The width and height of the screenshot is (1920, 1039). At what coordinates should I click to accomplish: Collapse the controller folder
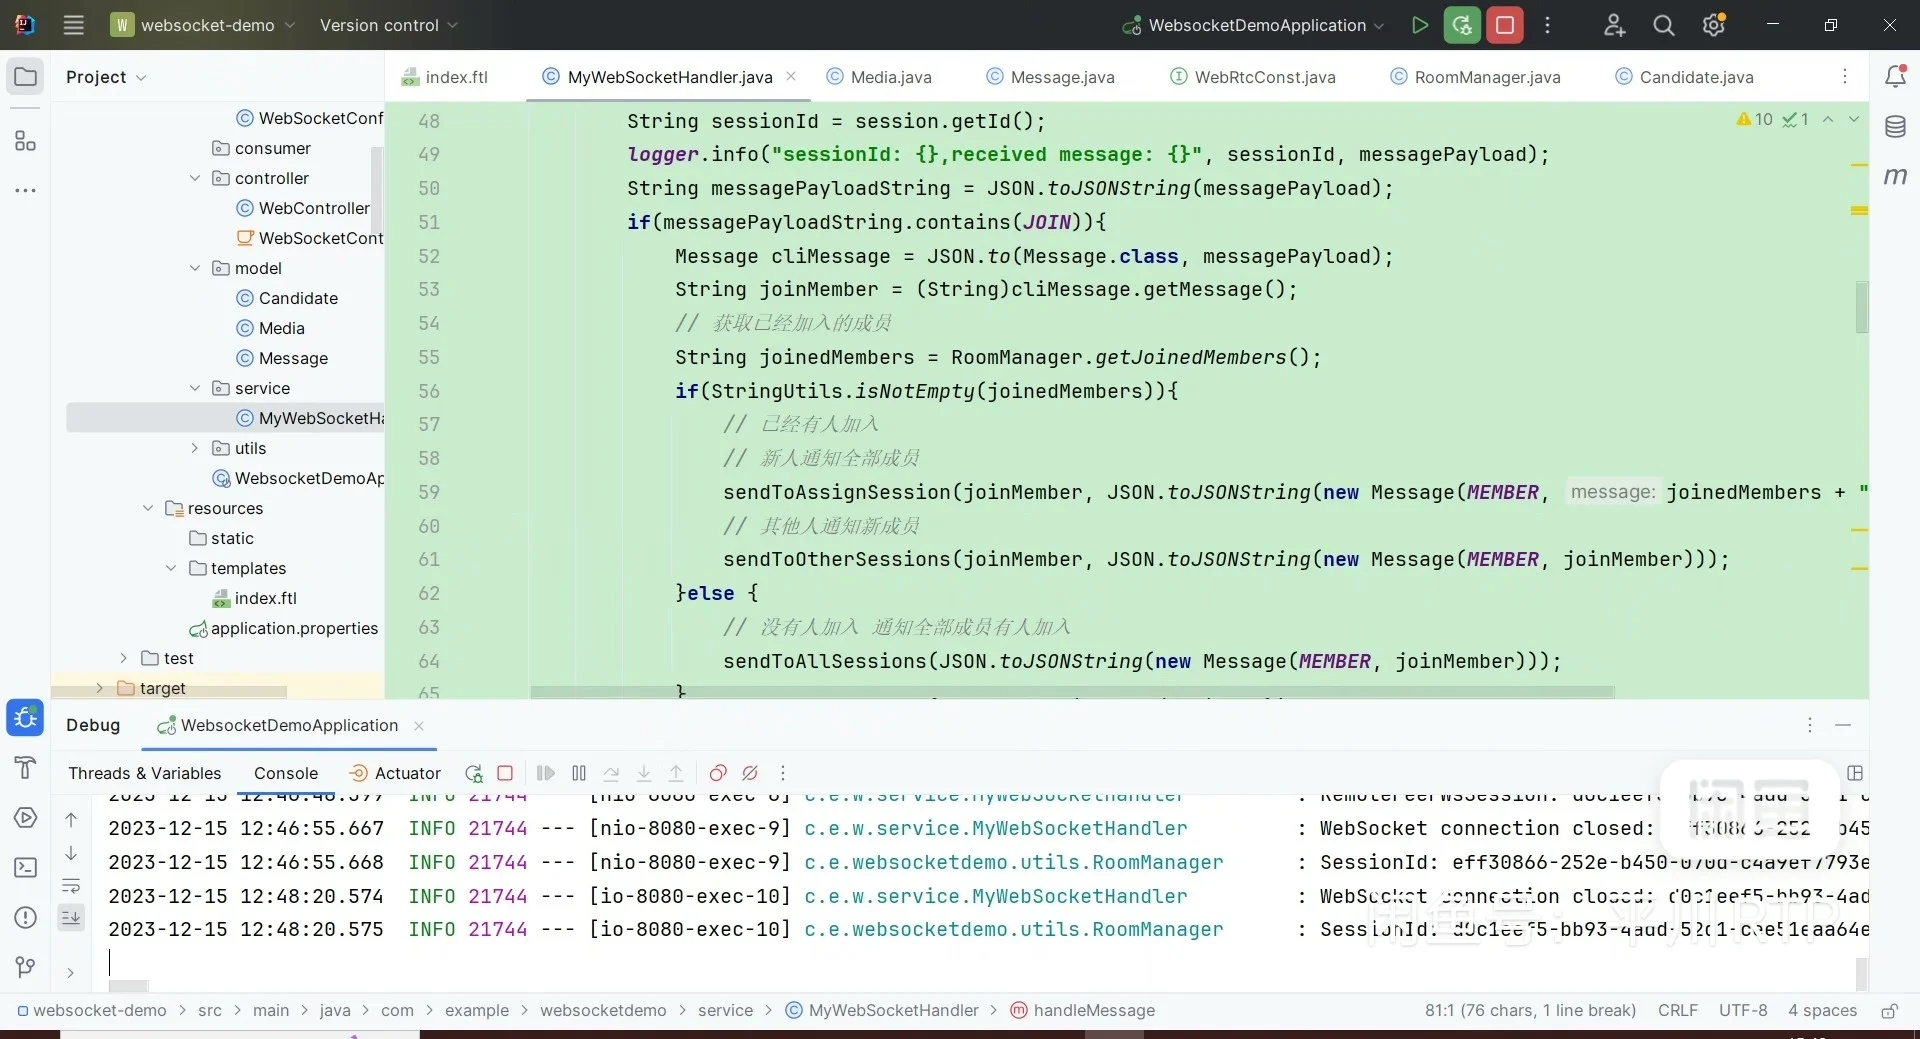click(x=195, y=178)
